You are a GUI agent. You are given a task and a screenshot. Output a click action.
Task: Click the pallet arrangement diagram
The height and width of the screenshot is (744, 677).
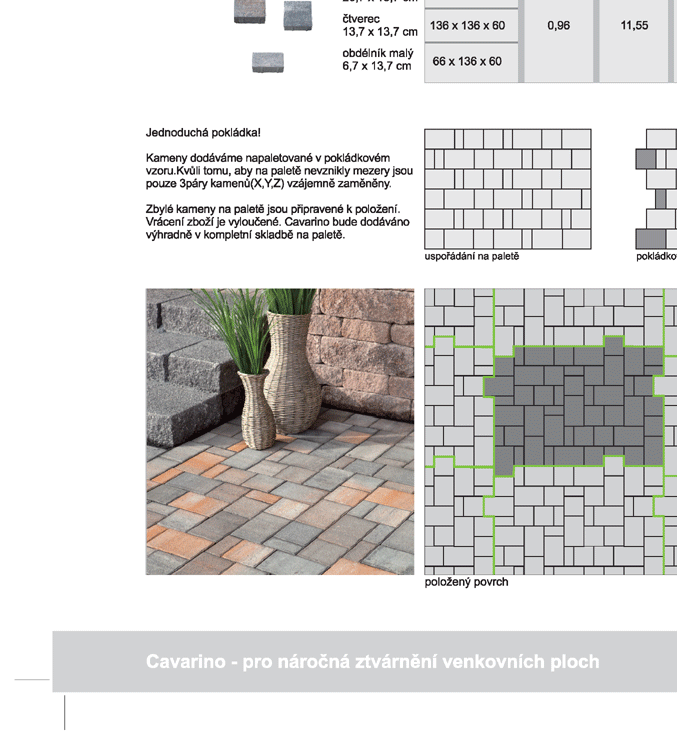507,188
